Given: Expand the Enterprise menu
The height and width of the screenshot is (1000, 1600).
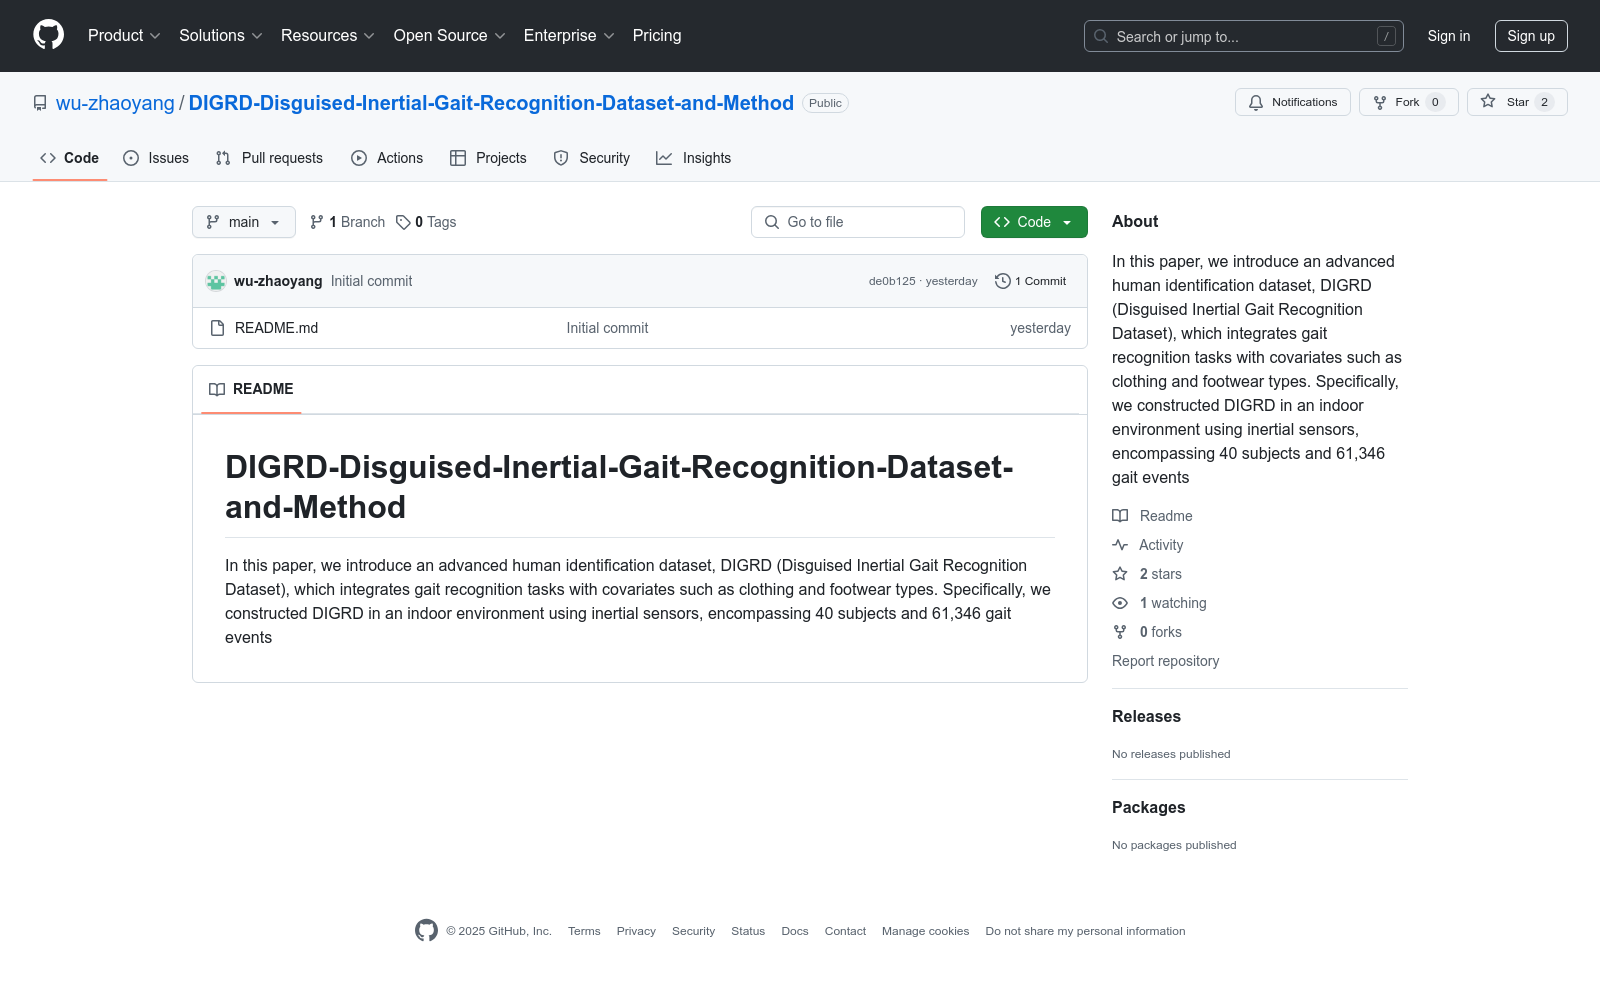Looking at the screenshot, I should point(569,36).
